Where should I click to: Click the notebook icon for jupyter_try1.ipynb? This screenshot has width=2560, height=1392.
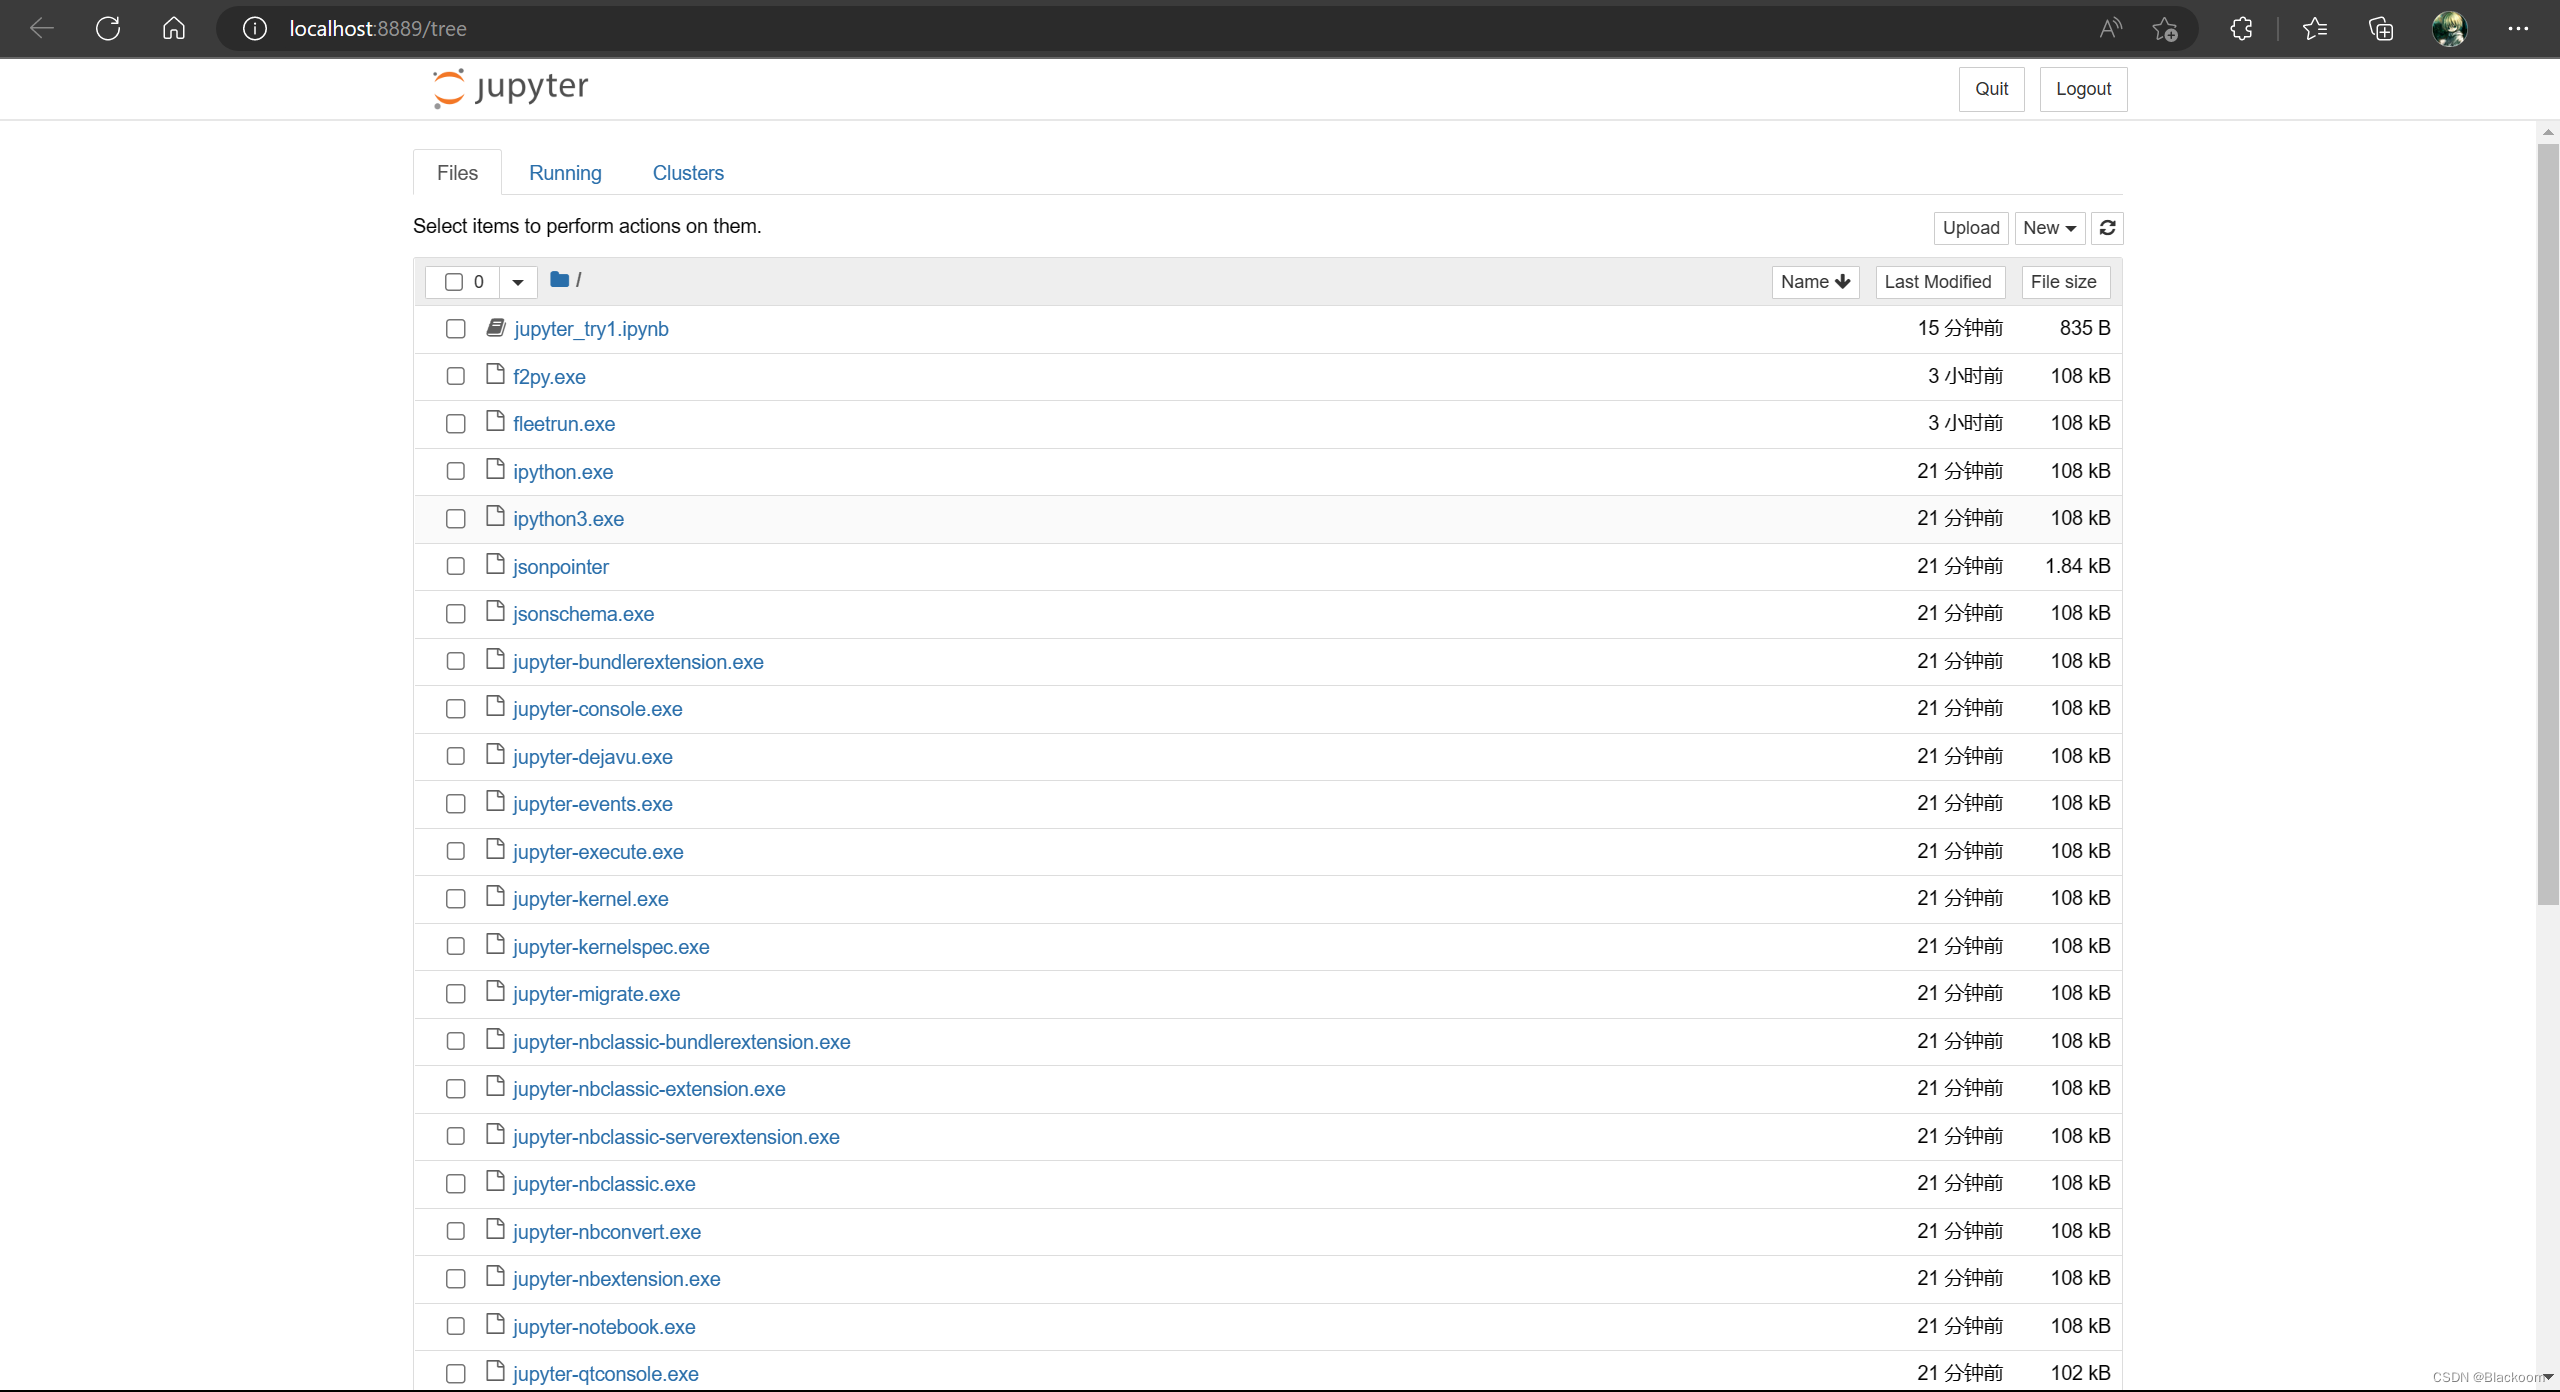tap(496, 328)
